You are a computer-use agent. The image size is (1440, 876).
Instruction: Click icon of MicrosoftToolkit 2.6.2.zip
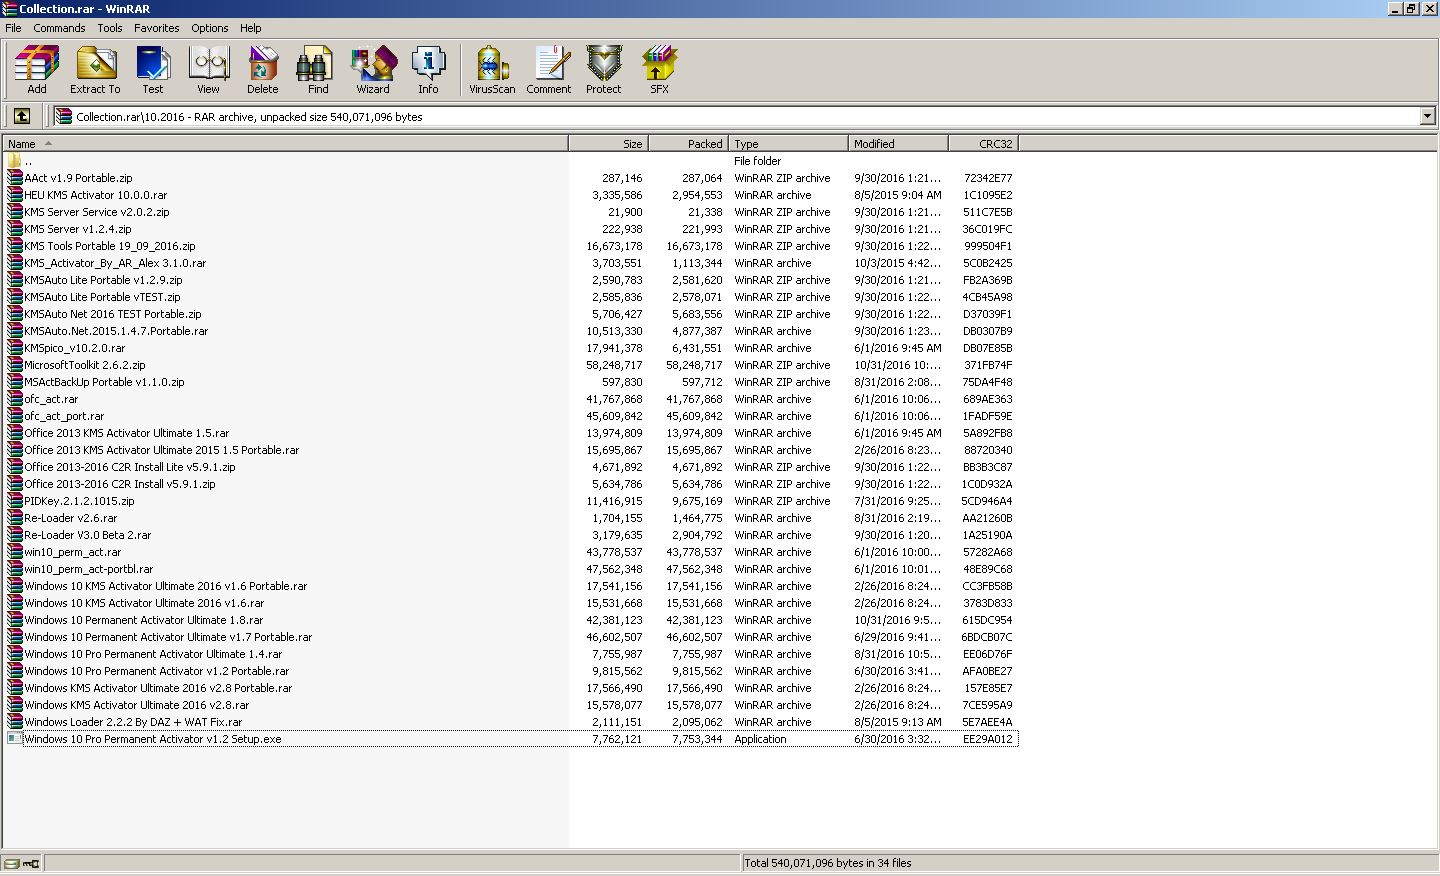14,365
